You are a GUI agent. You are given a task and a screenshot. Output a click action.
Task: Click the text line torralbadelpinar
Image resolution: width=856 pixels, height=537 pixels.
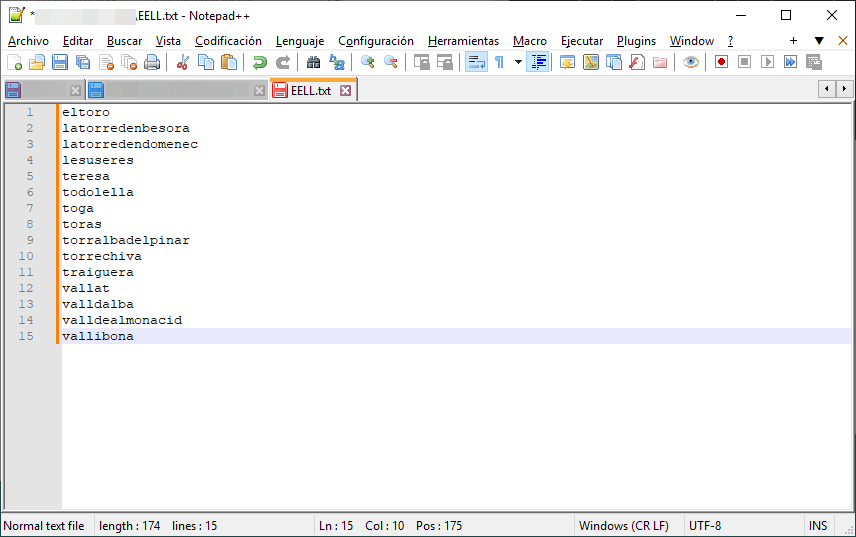[126, 240]
